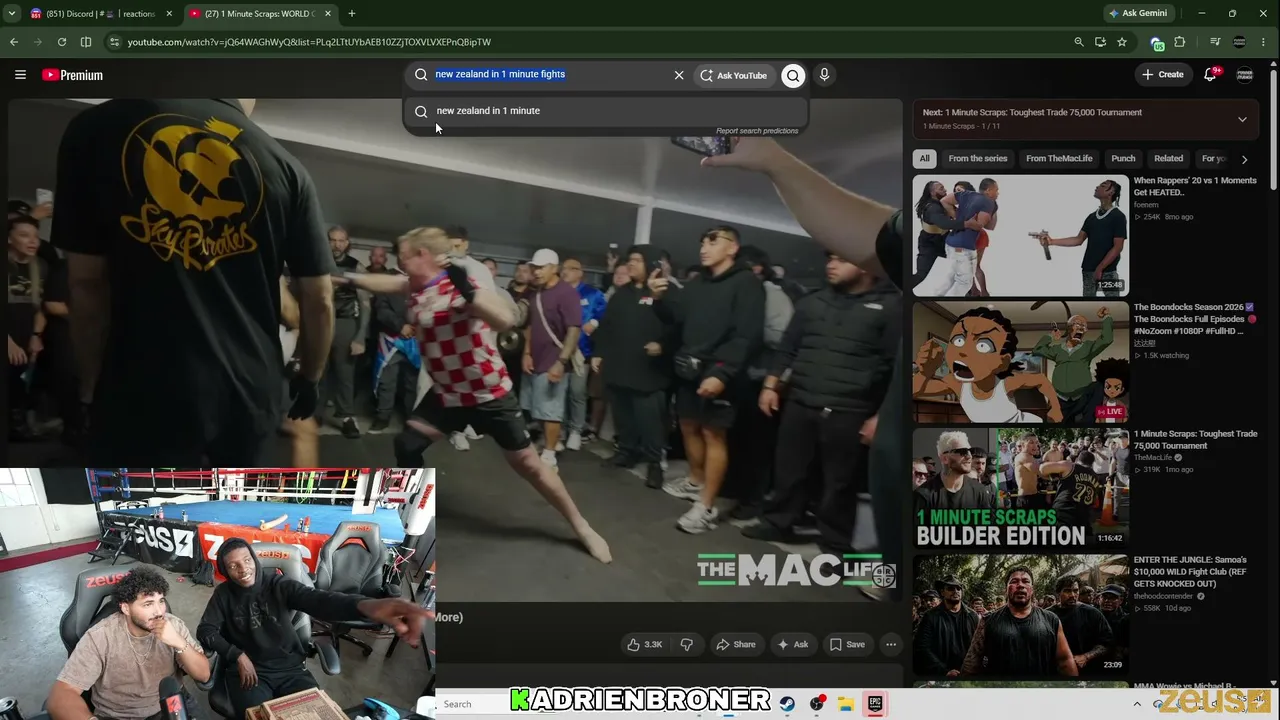This screenshot has height=720, width=1280.
Task: Show hidden system tray icons
Action: click(1137, 704)
